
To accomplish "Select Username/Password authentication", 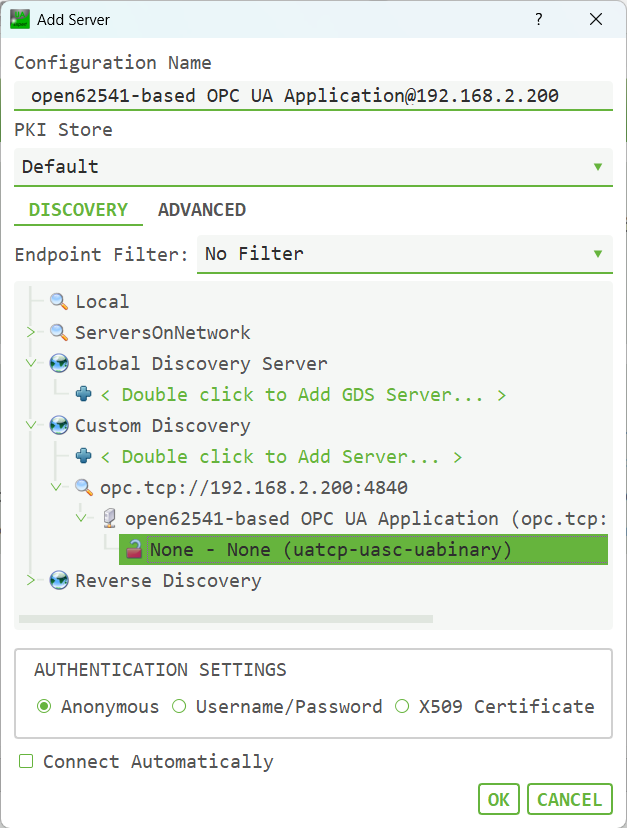I will (x=179, y=706).
